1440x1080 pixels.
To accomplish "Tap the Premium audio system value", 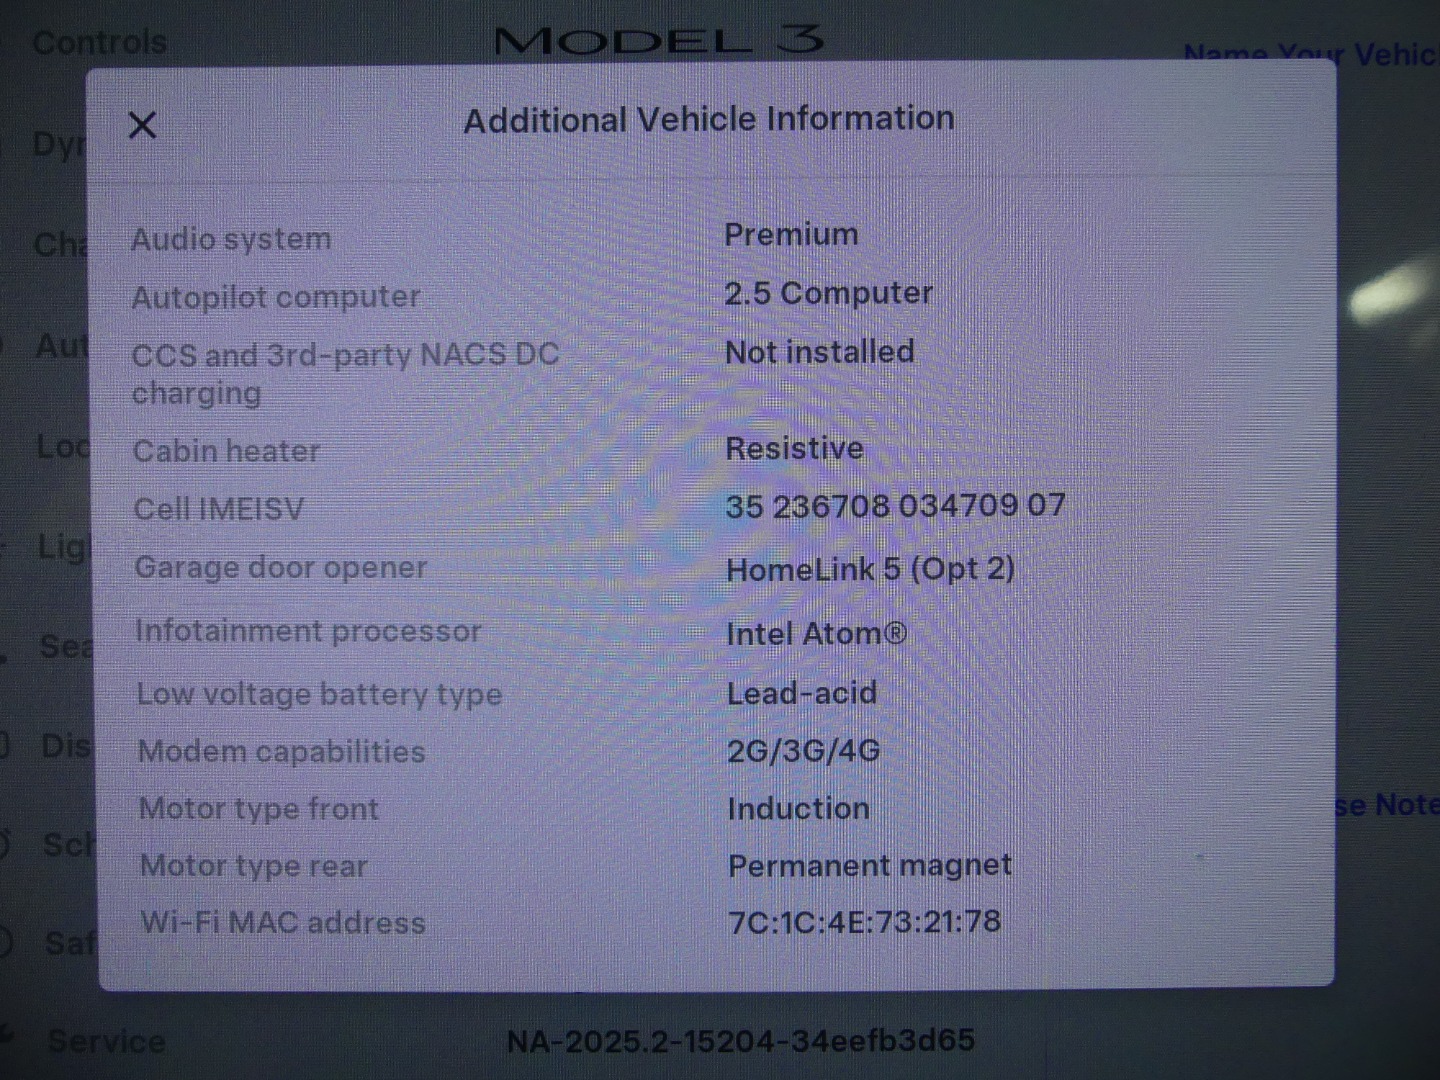I will pos(791,234).
